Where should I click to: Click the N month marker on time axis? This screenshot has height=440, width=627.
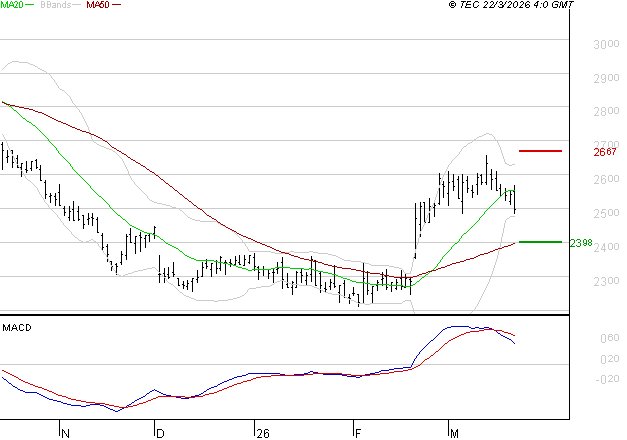66,434
